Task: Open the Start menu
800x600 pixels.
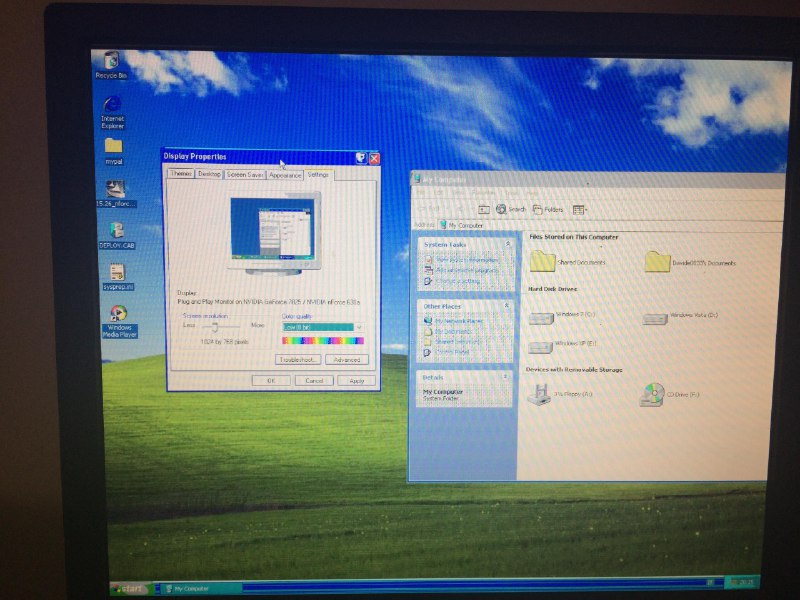Action: click(131, 589)
